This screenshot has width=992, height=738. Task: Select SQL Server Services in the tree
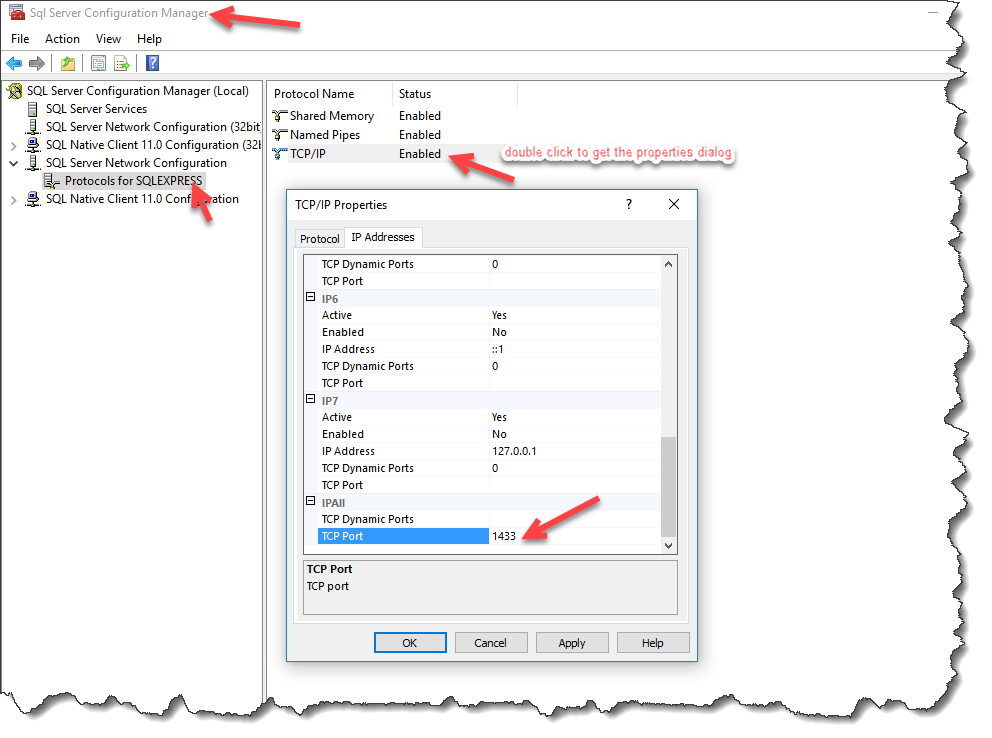point(96,109)
